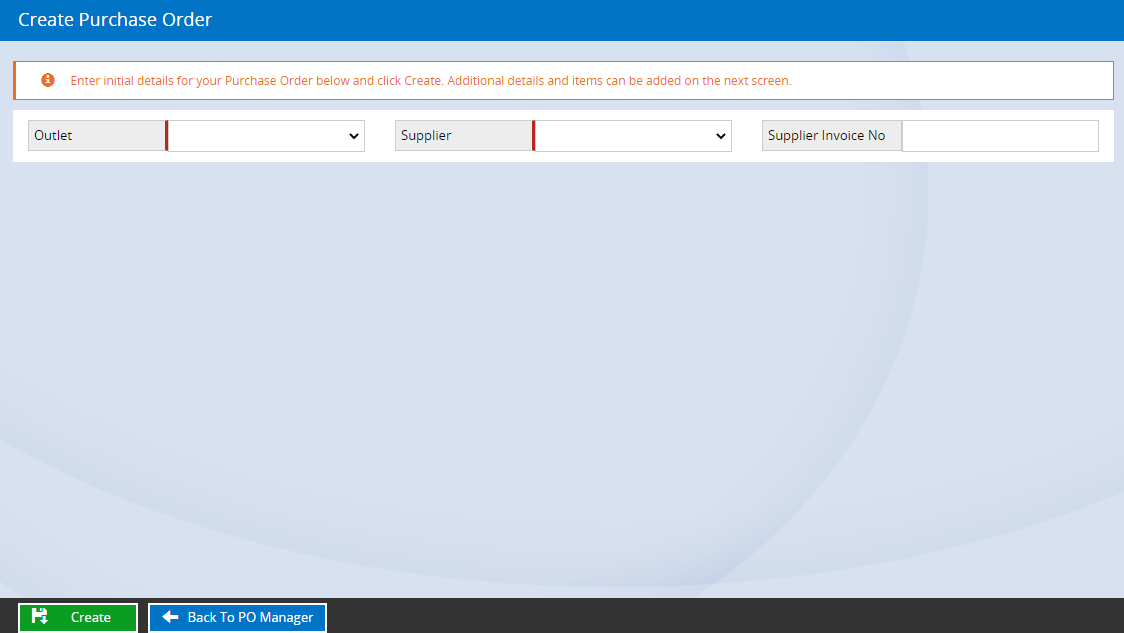Click the 'Create Purchase Order' page title
Image resolution: width=1124 pixels, height=633 pixels.
point(115,19)
